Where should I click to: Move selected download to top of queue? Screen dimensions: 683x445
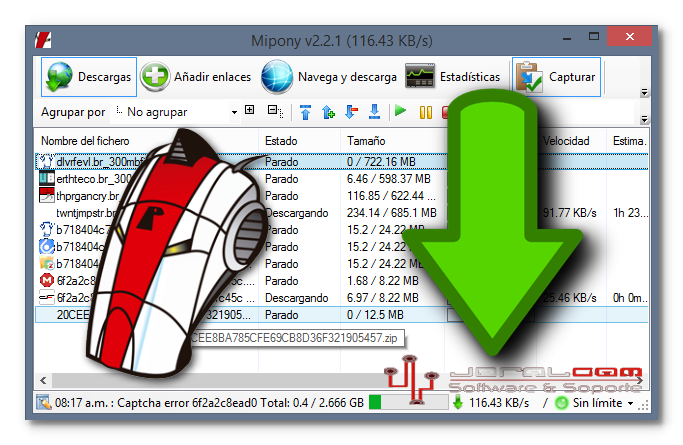pyautogui.click(x=305, y=112)
